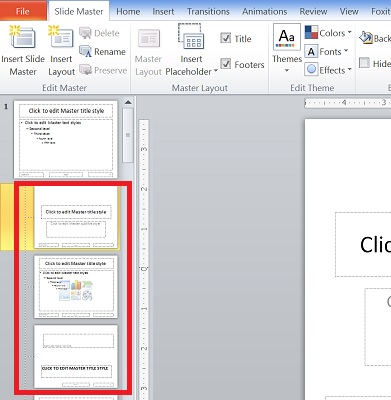The height and width of the screenshot is (400, 391).
Task: Click the Insert Slide Master icon
Action: [x=22, y=37]
